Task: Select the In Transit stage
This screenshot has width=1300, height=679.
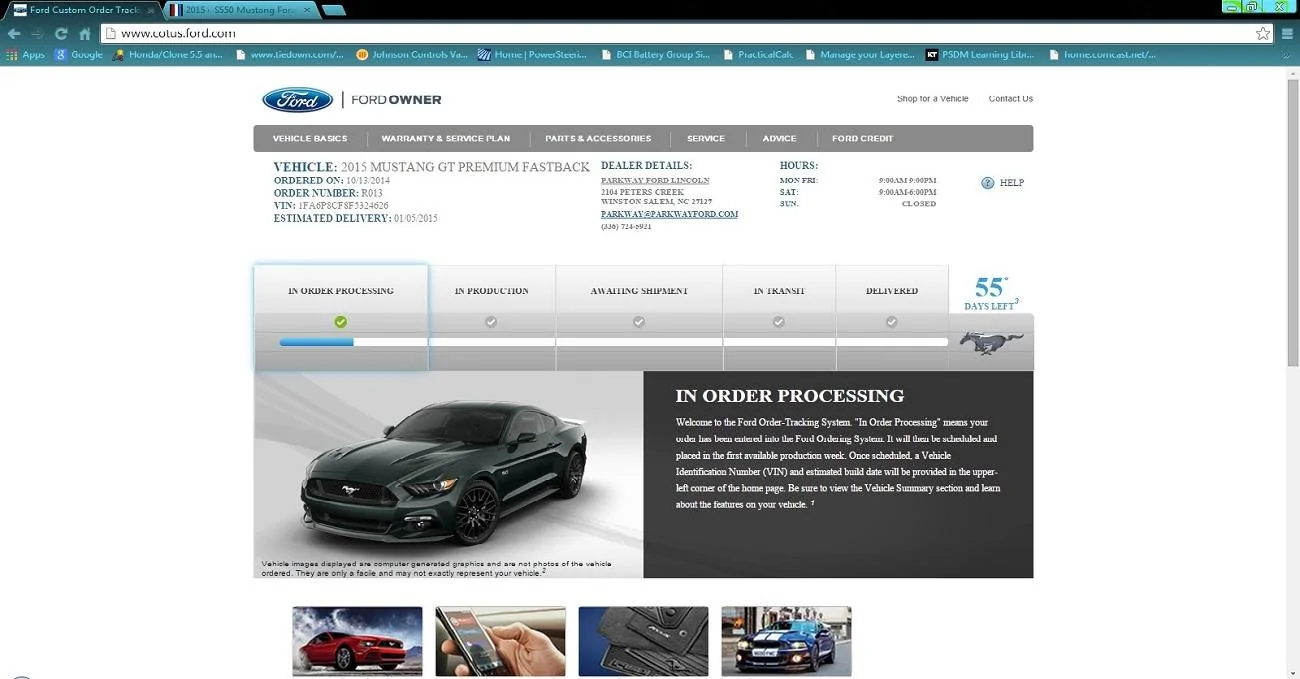Action: tap(779, 318)
